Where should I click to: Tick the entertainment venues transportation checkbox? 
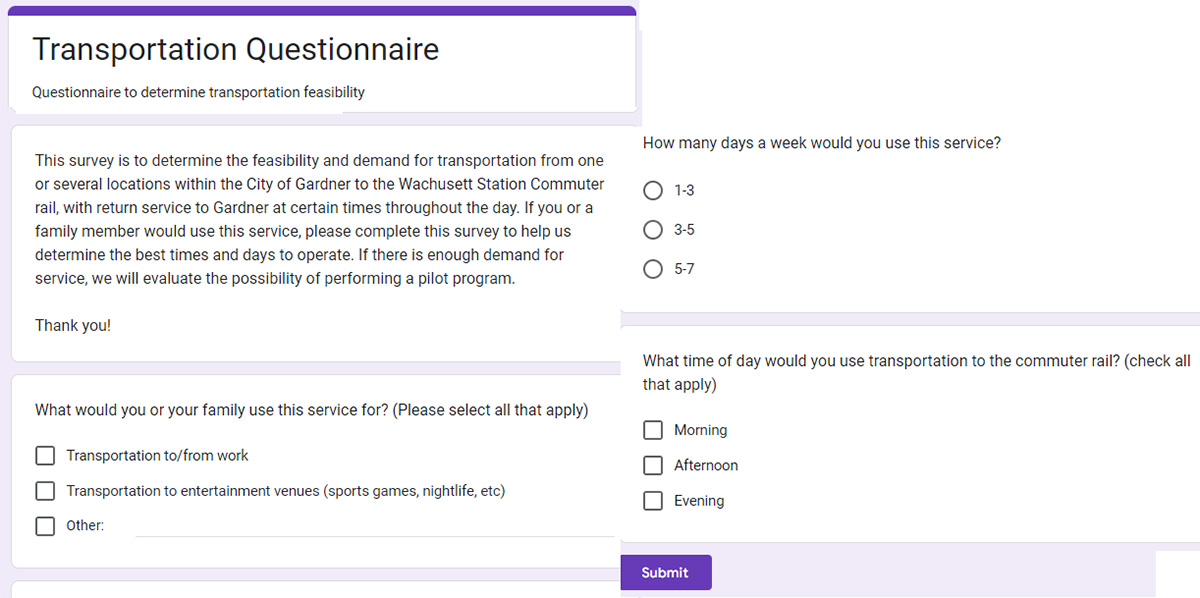tap(45, 491)
